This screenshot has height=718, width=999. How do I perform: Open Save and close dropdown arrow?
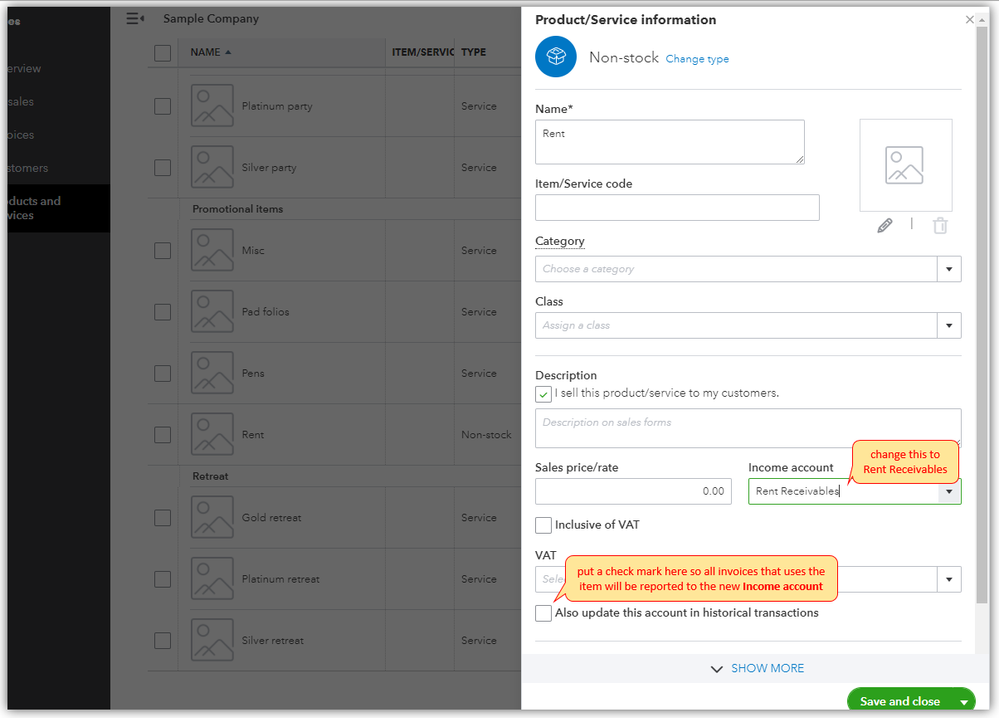(x=963, y=701)
